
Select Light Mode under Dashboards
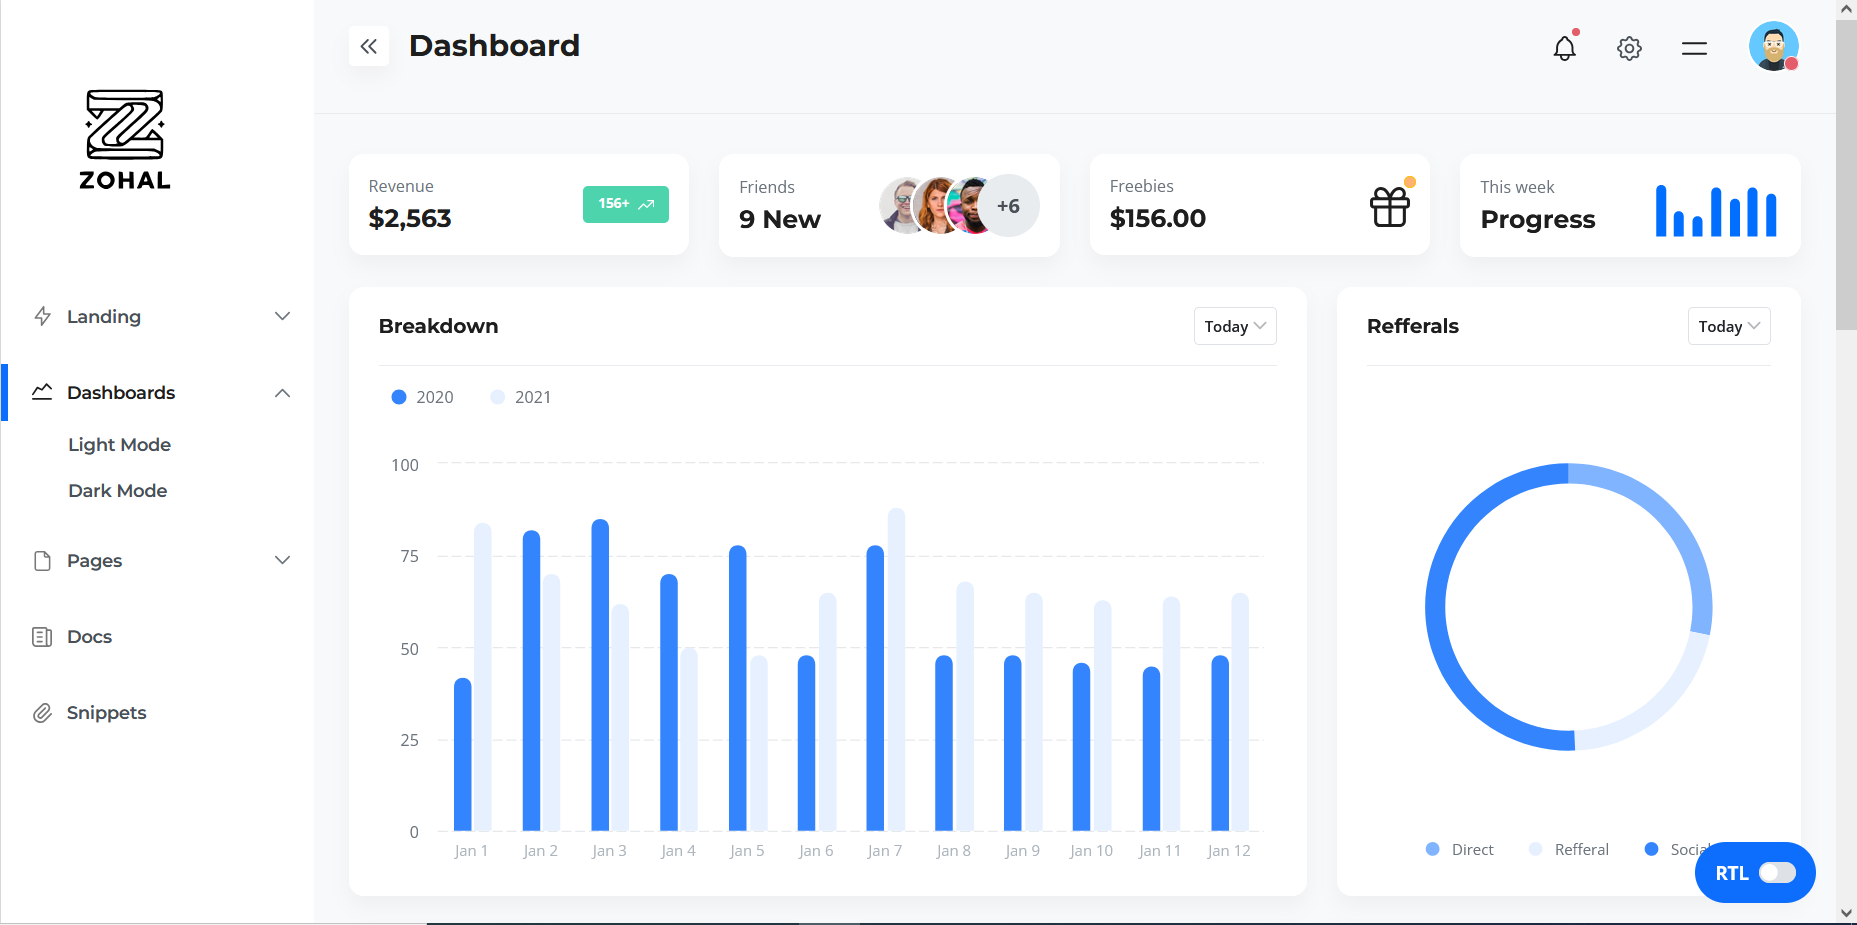[119, 445]
